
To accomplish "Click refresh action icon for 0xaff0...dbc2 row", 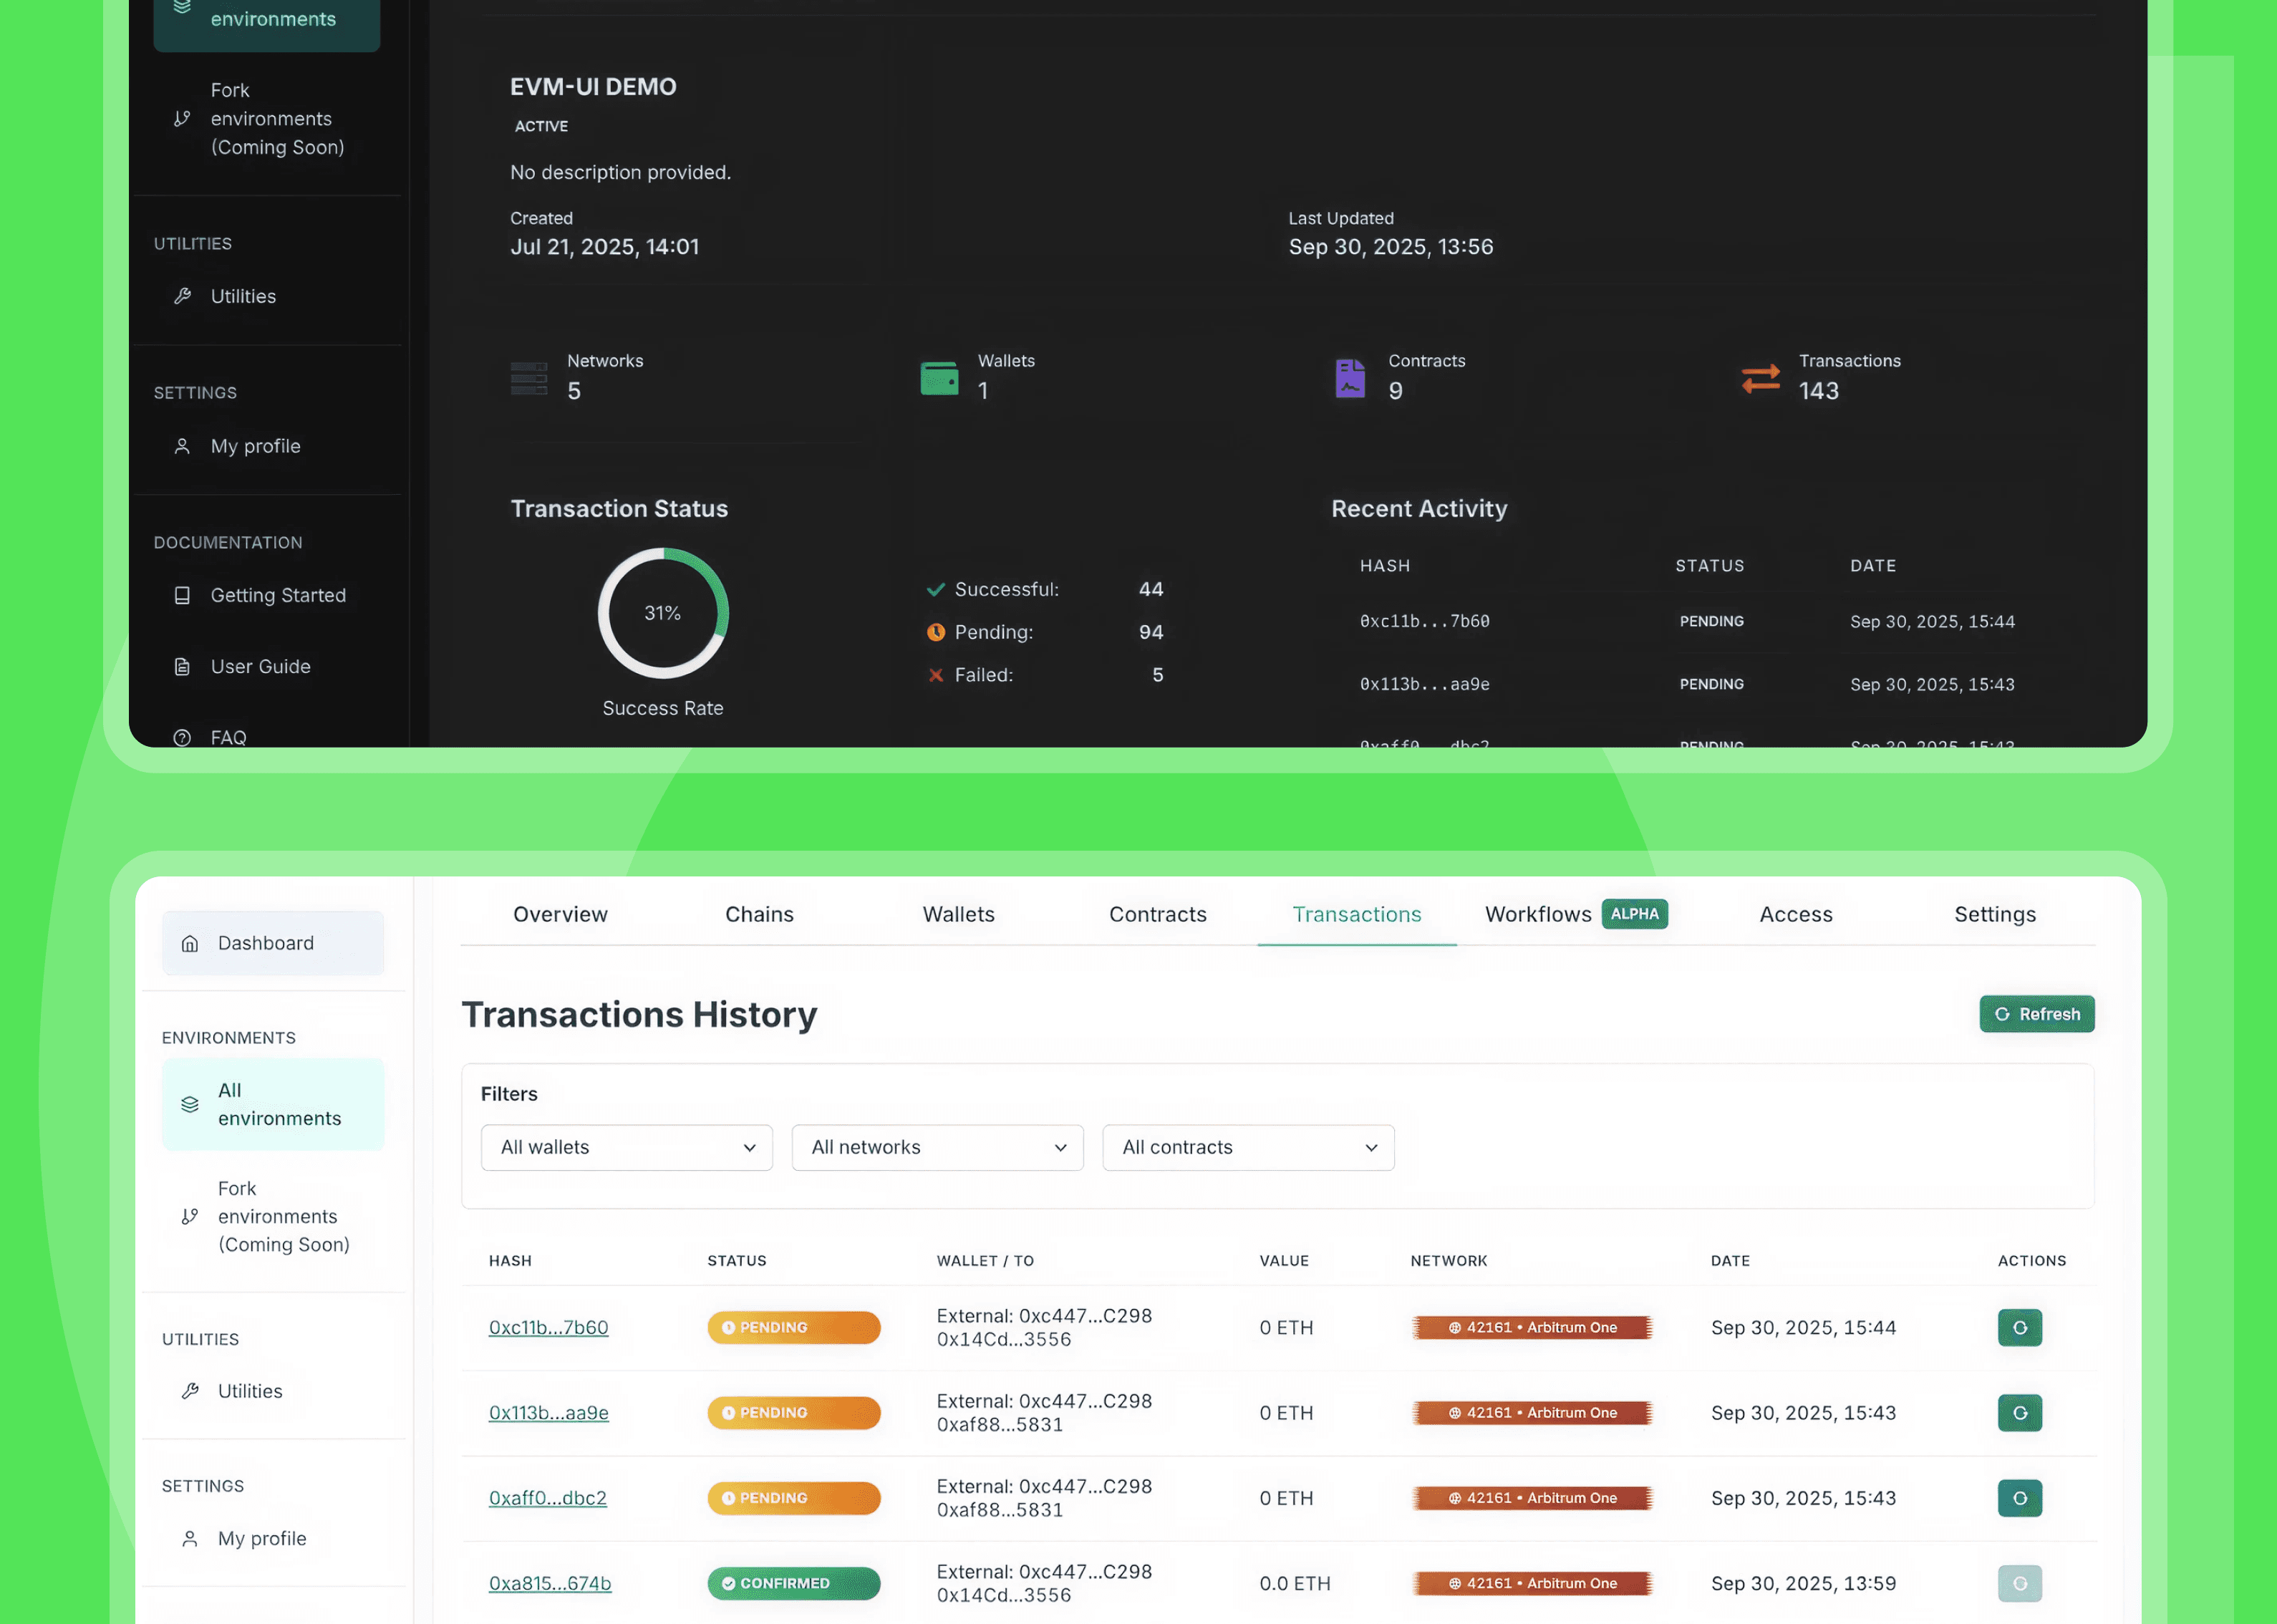I will pos(2019,1497).
